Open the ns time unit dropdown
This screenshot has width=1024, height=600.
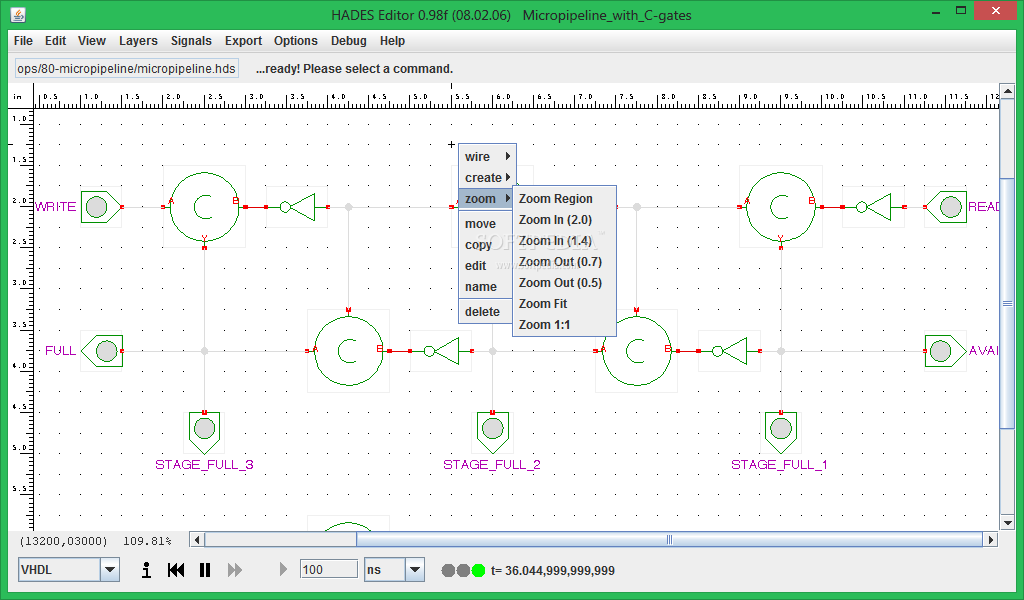(x=415, y=570)
